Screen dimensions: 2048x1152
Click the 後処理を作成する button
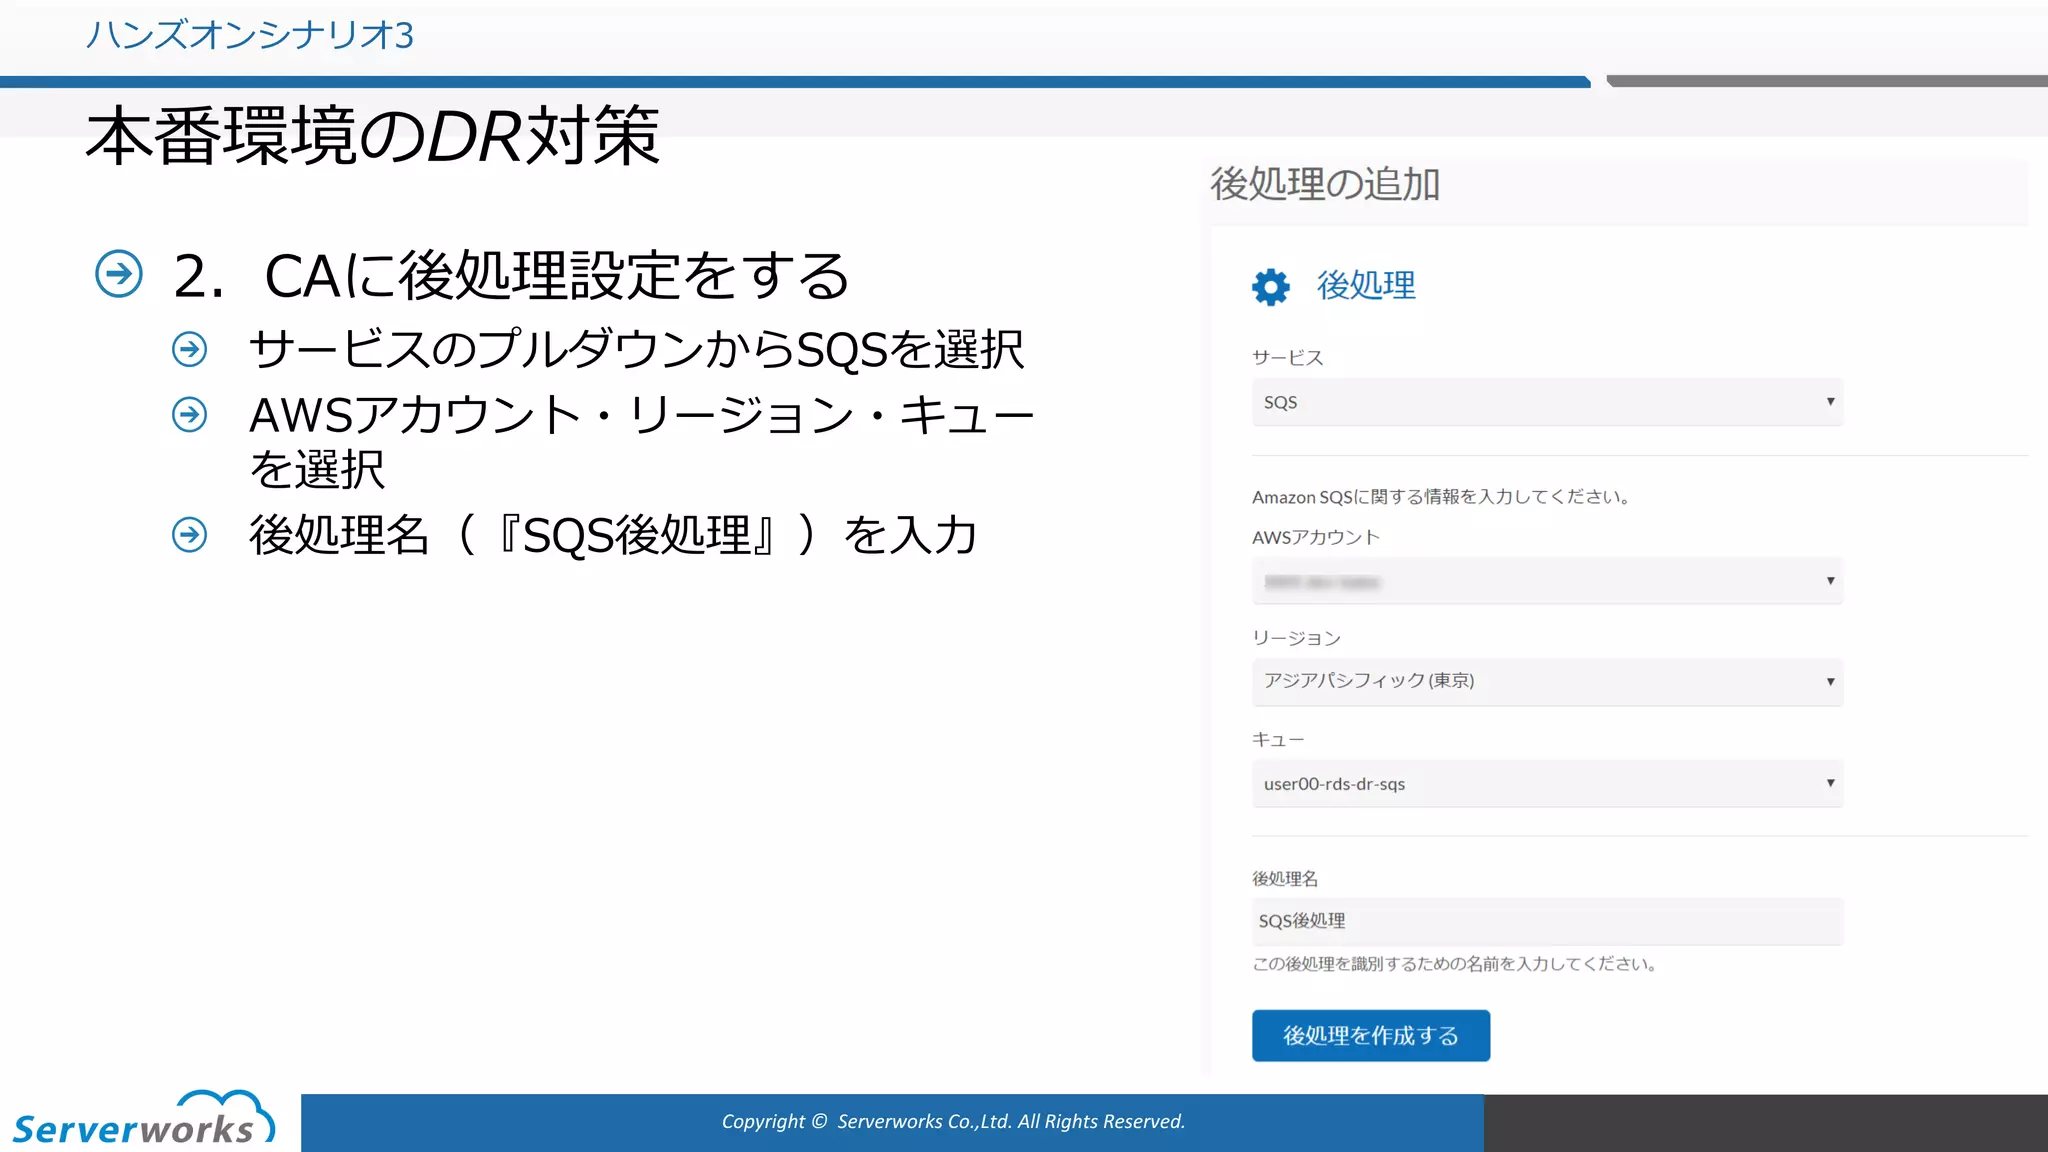[x=1371, y=1036]
